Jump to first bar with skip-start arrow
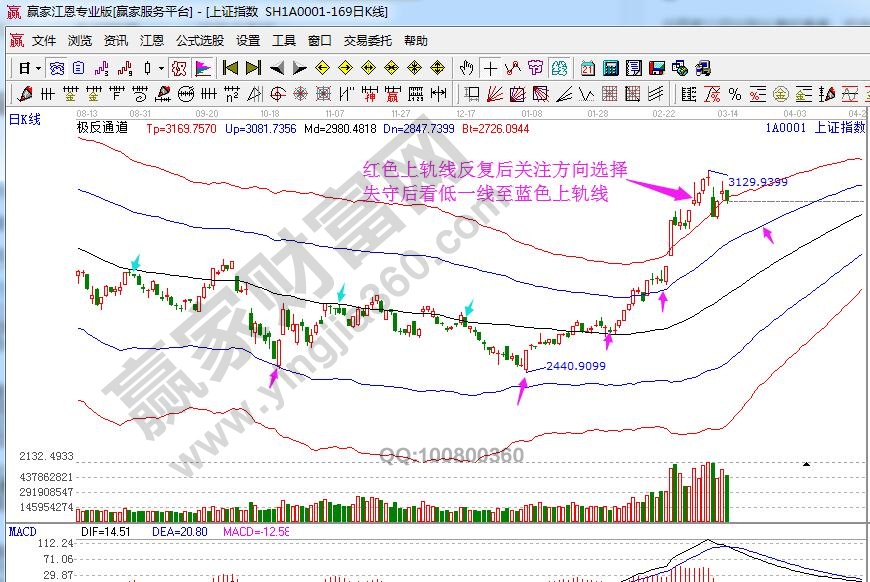 [230, 68]
